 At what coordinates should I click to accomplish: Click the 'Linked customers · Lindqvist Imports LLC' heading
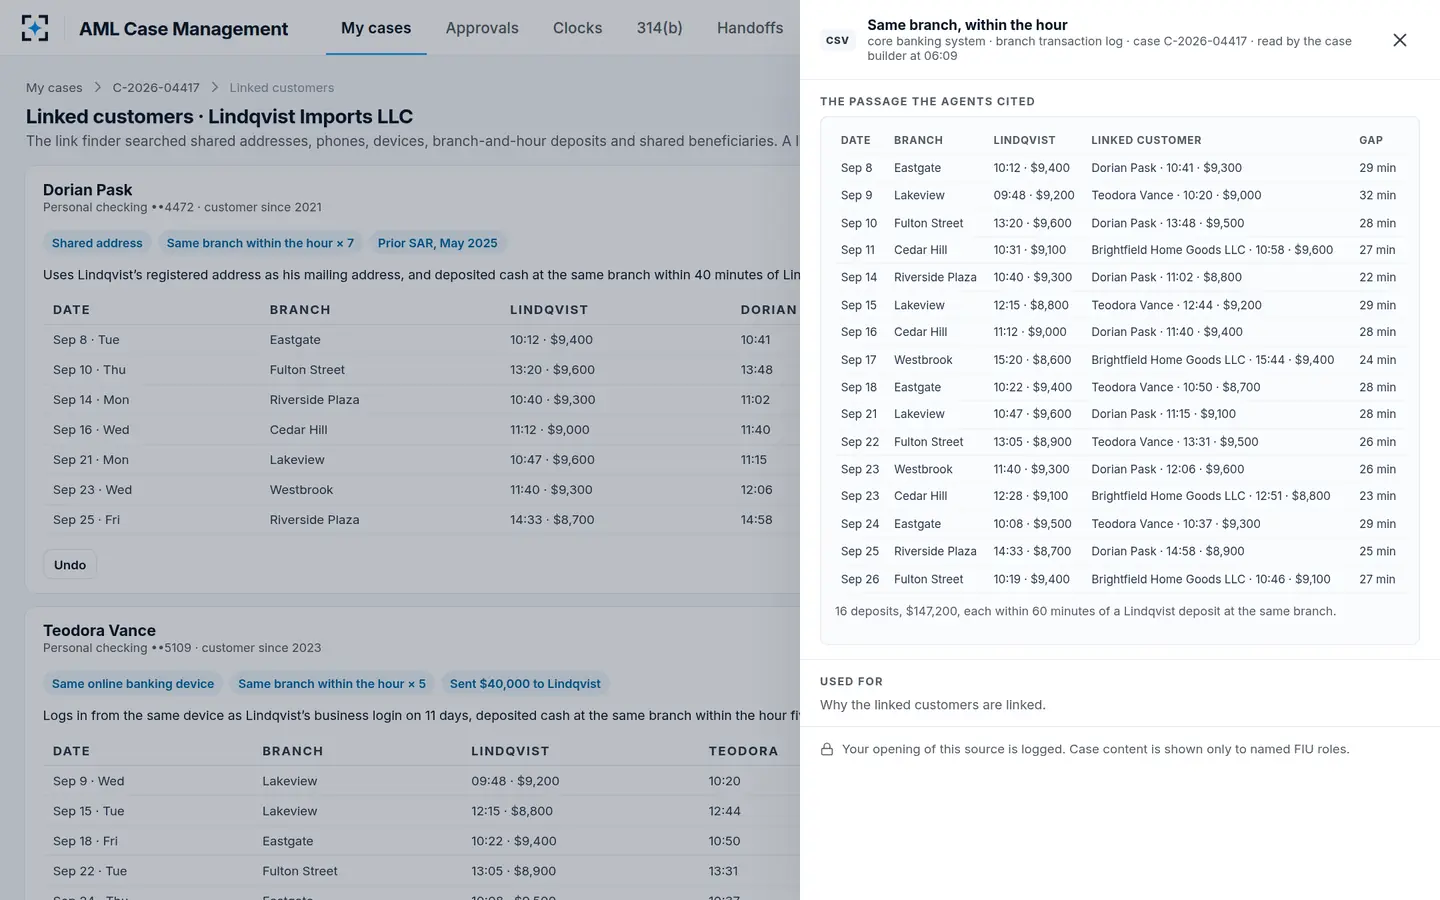click(219, 117)
